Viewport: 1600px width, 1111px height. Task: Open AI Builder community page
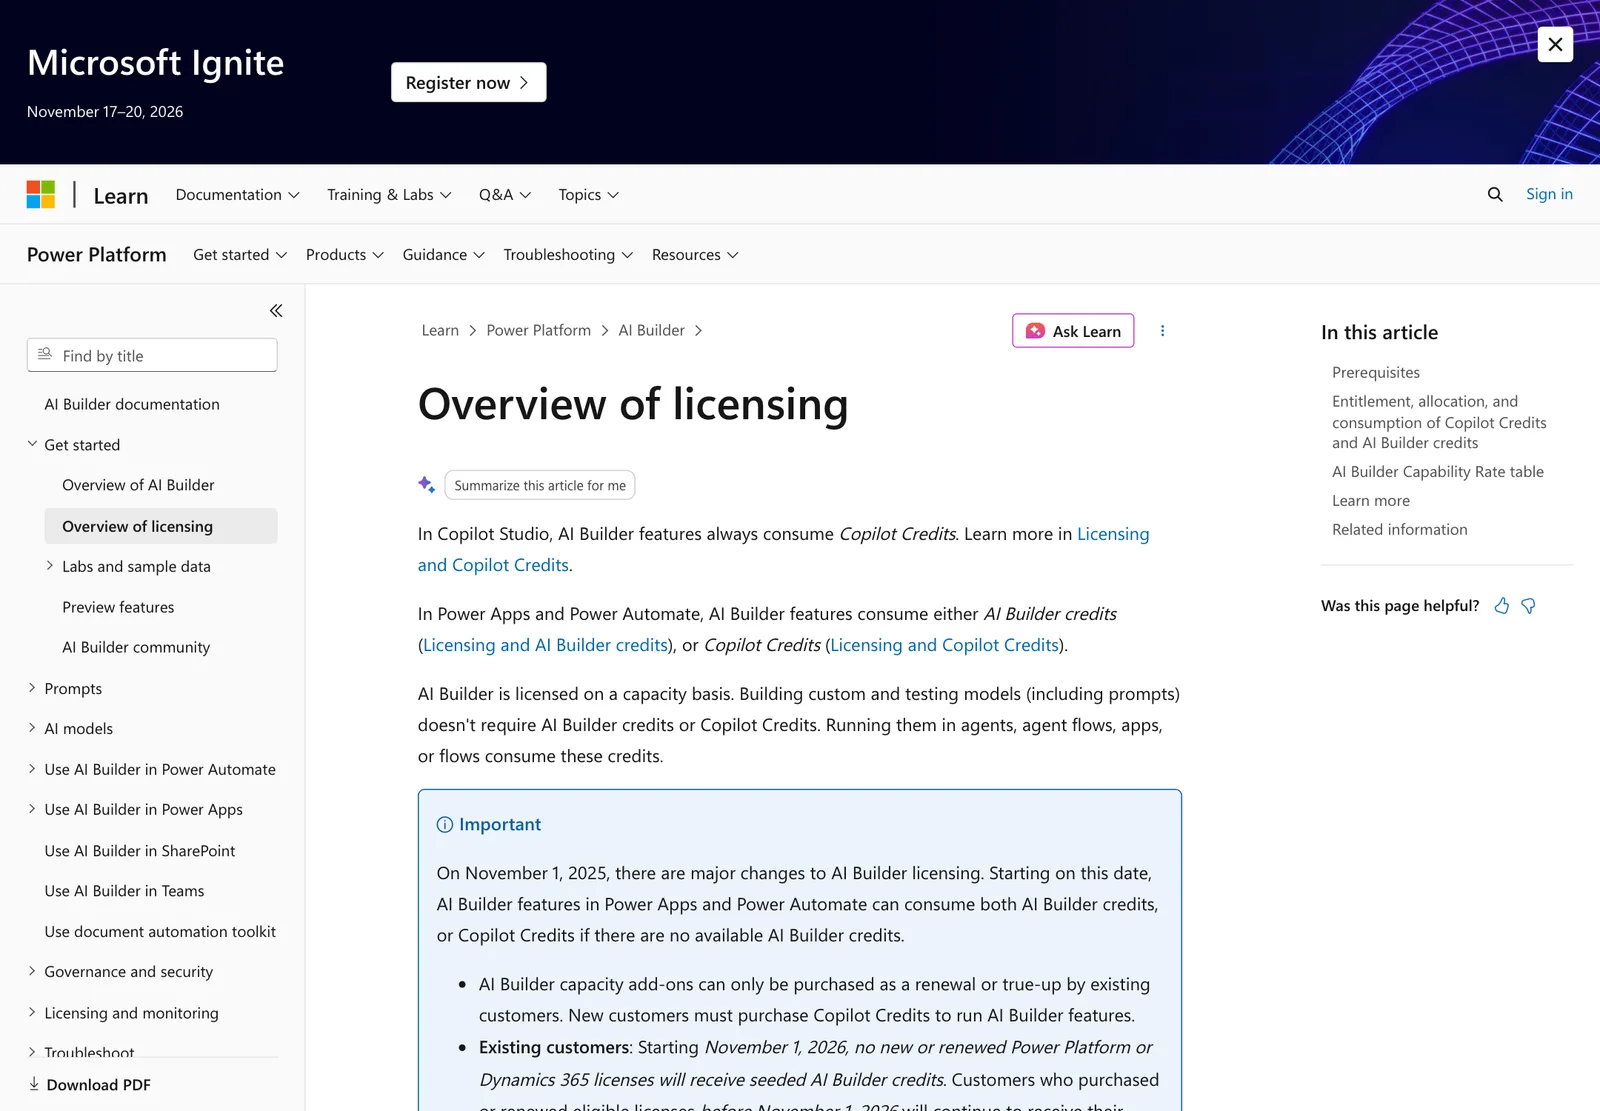136,647
